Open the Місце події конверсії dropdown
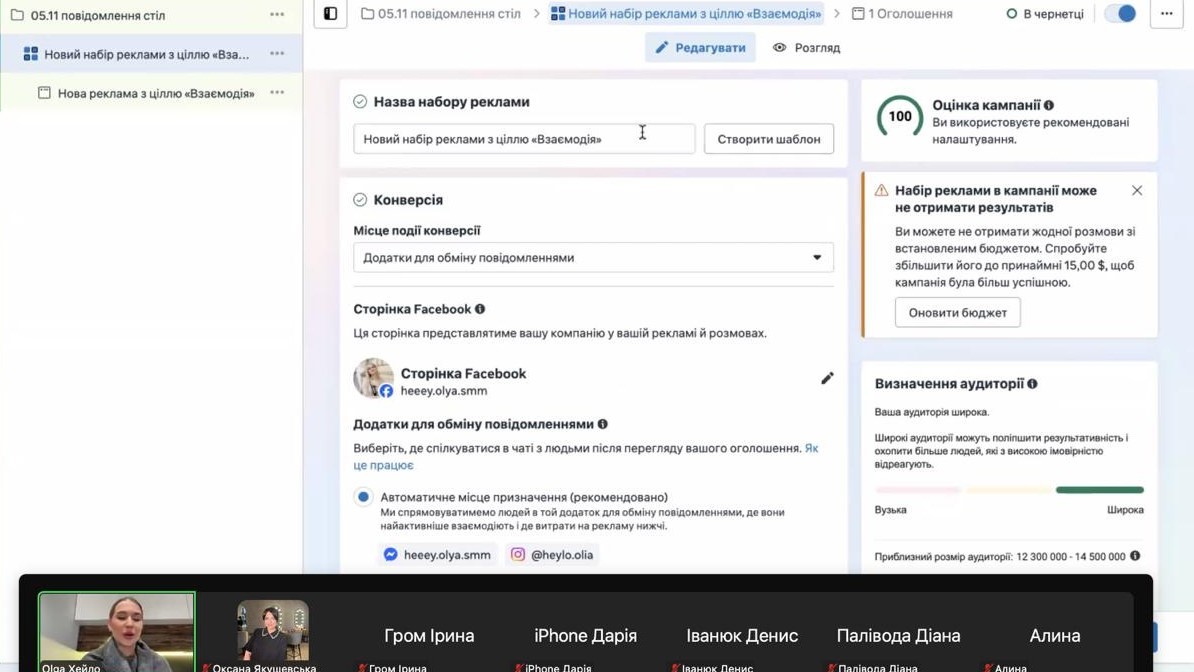 tap(593, 258)
